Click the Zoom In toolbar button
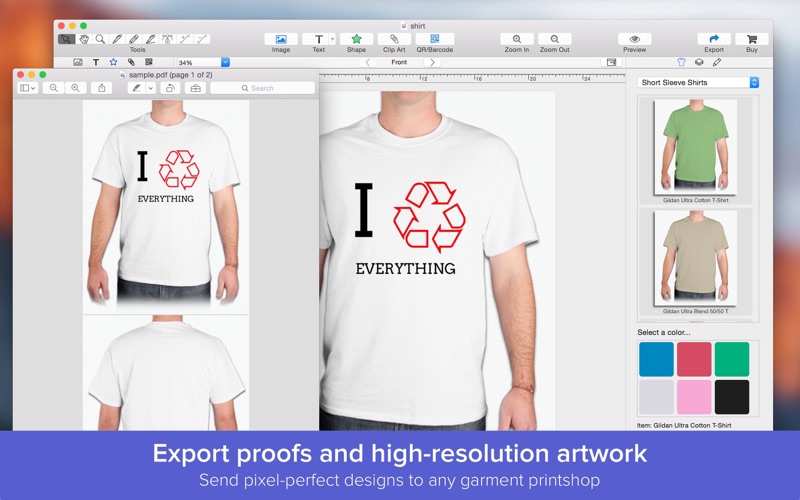This screenshot has height=500, width=800. click(517, 39)
